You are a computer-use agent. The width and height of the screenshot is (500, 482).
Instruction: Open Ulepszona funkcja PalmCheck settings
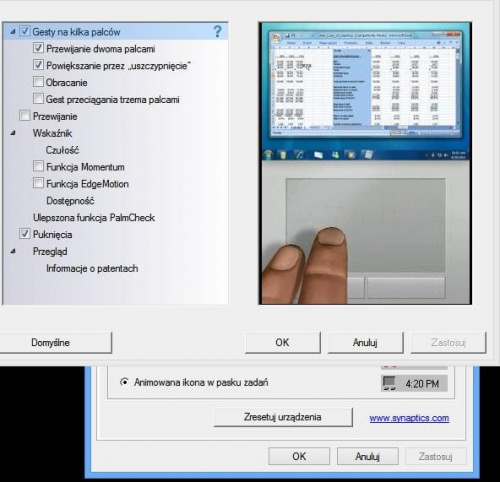pyautogui.click(x=94, y=218)
